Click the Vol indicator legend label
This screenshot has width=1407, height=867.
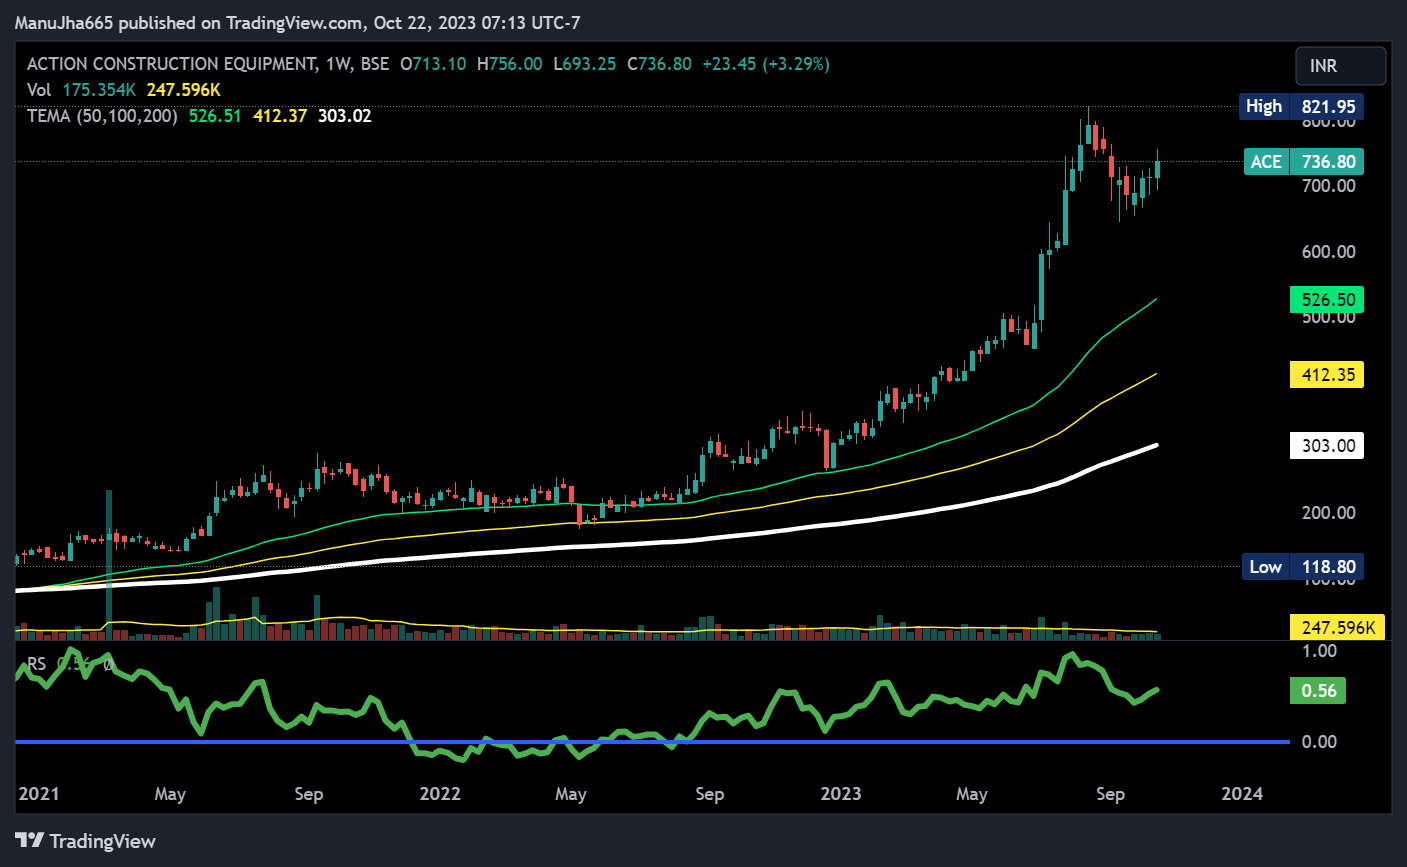pyautogui.click(x=39, y=90)
